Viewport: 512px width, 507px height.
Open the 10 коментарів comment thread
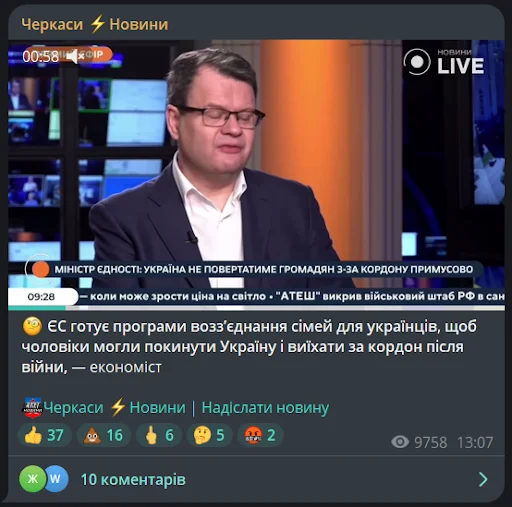point(133,480)
